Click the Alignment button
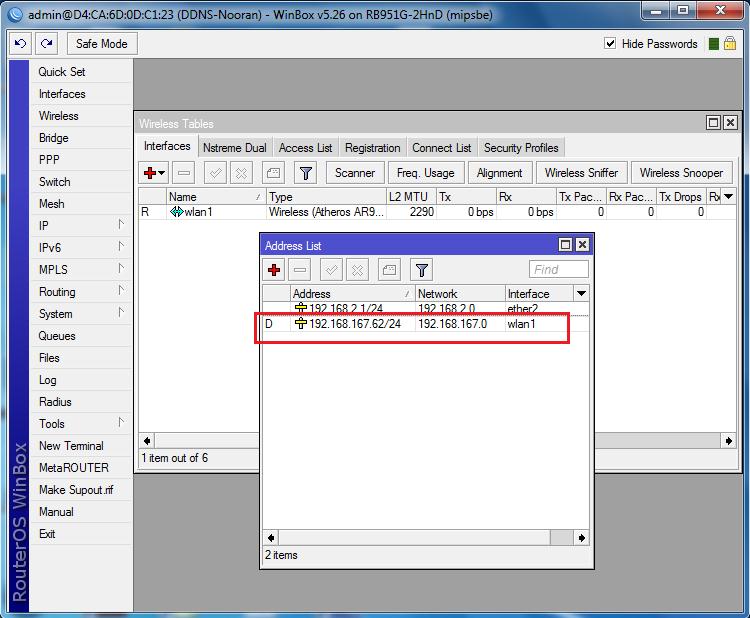This screenshot has height=618, width=750. pyautogui.click(x=500, y=173)
